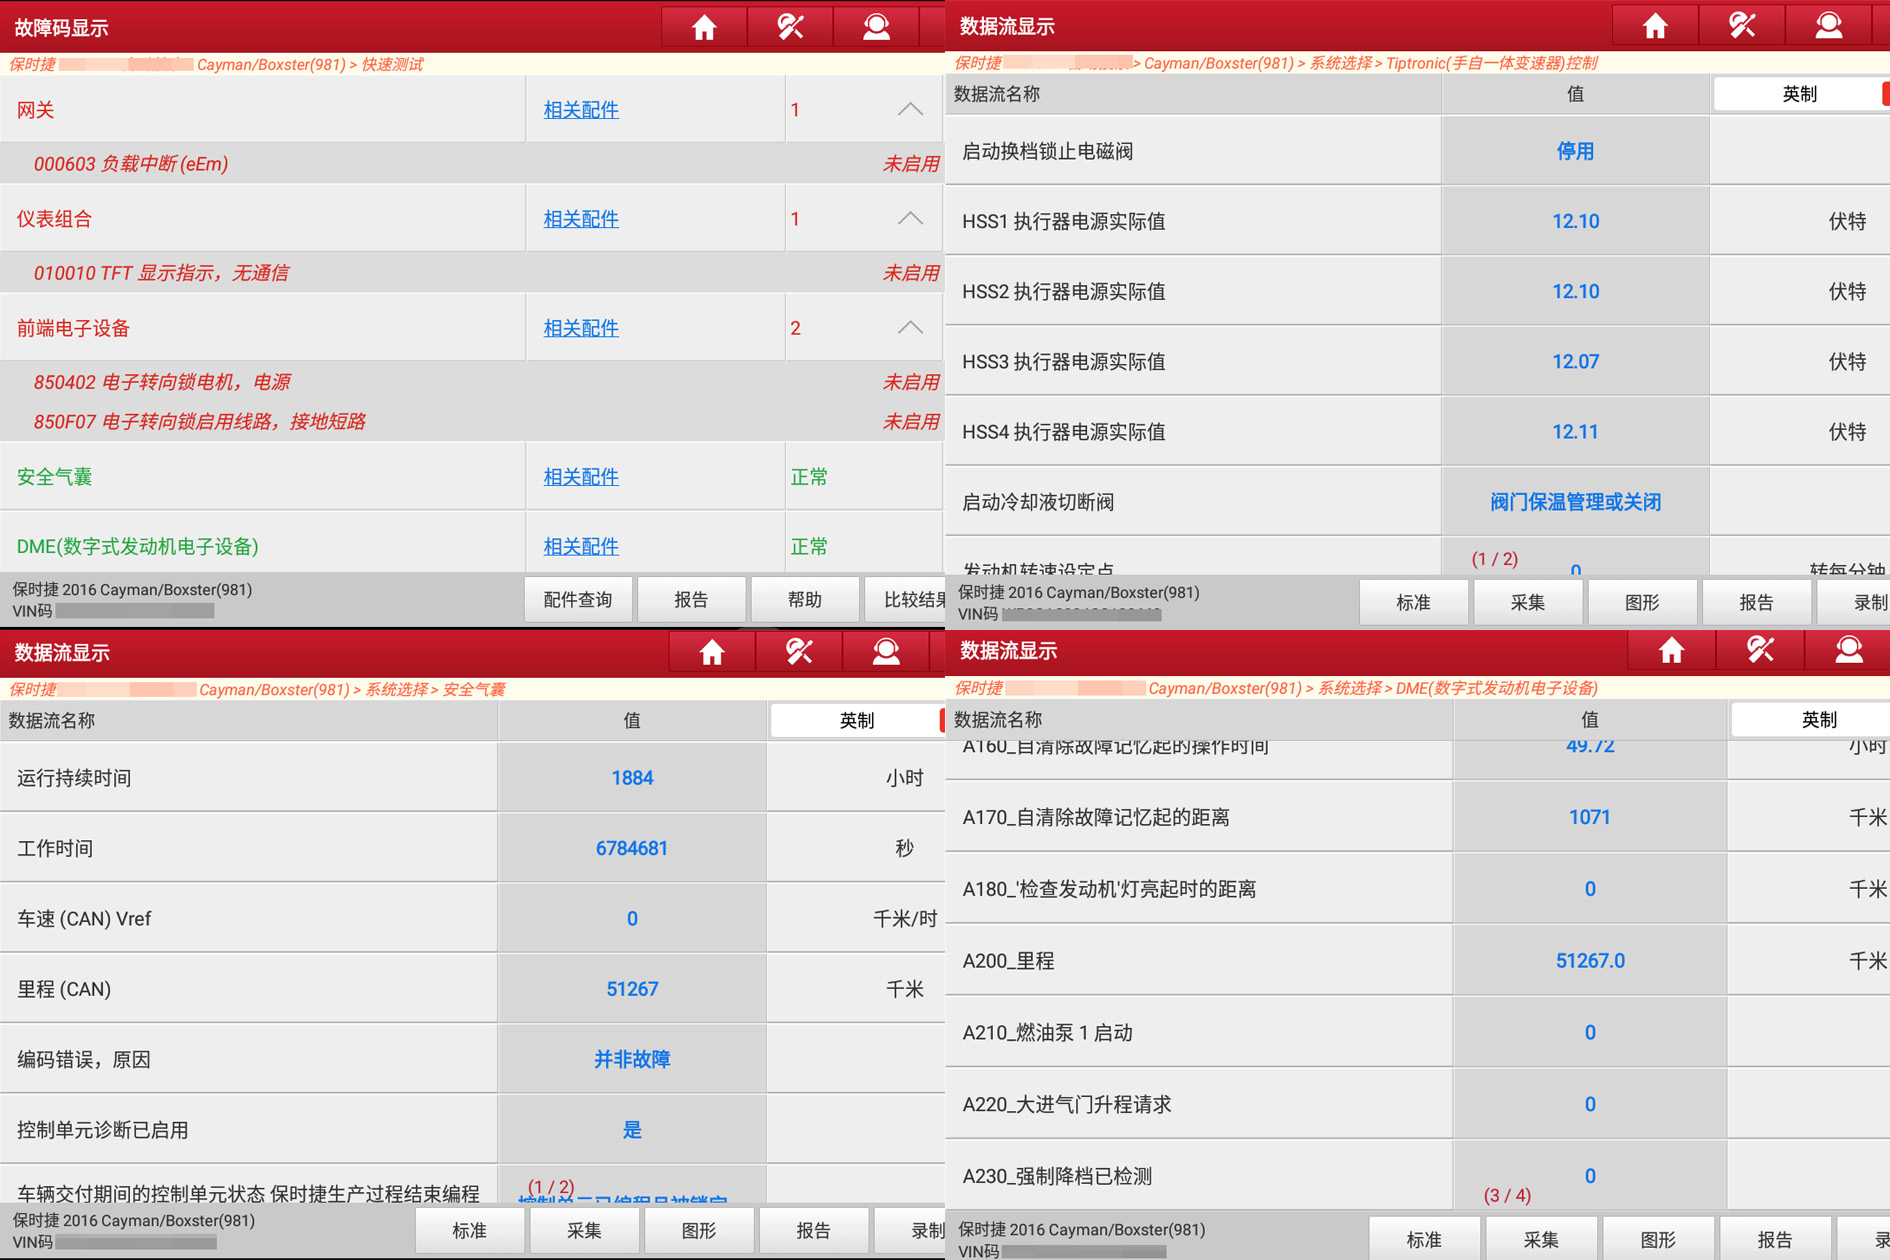Screen dimensions: 1890x1260
Task: Open the wrench icon on the airbag data stream screen
Action: pyautogui.click(x=799, y=651)
